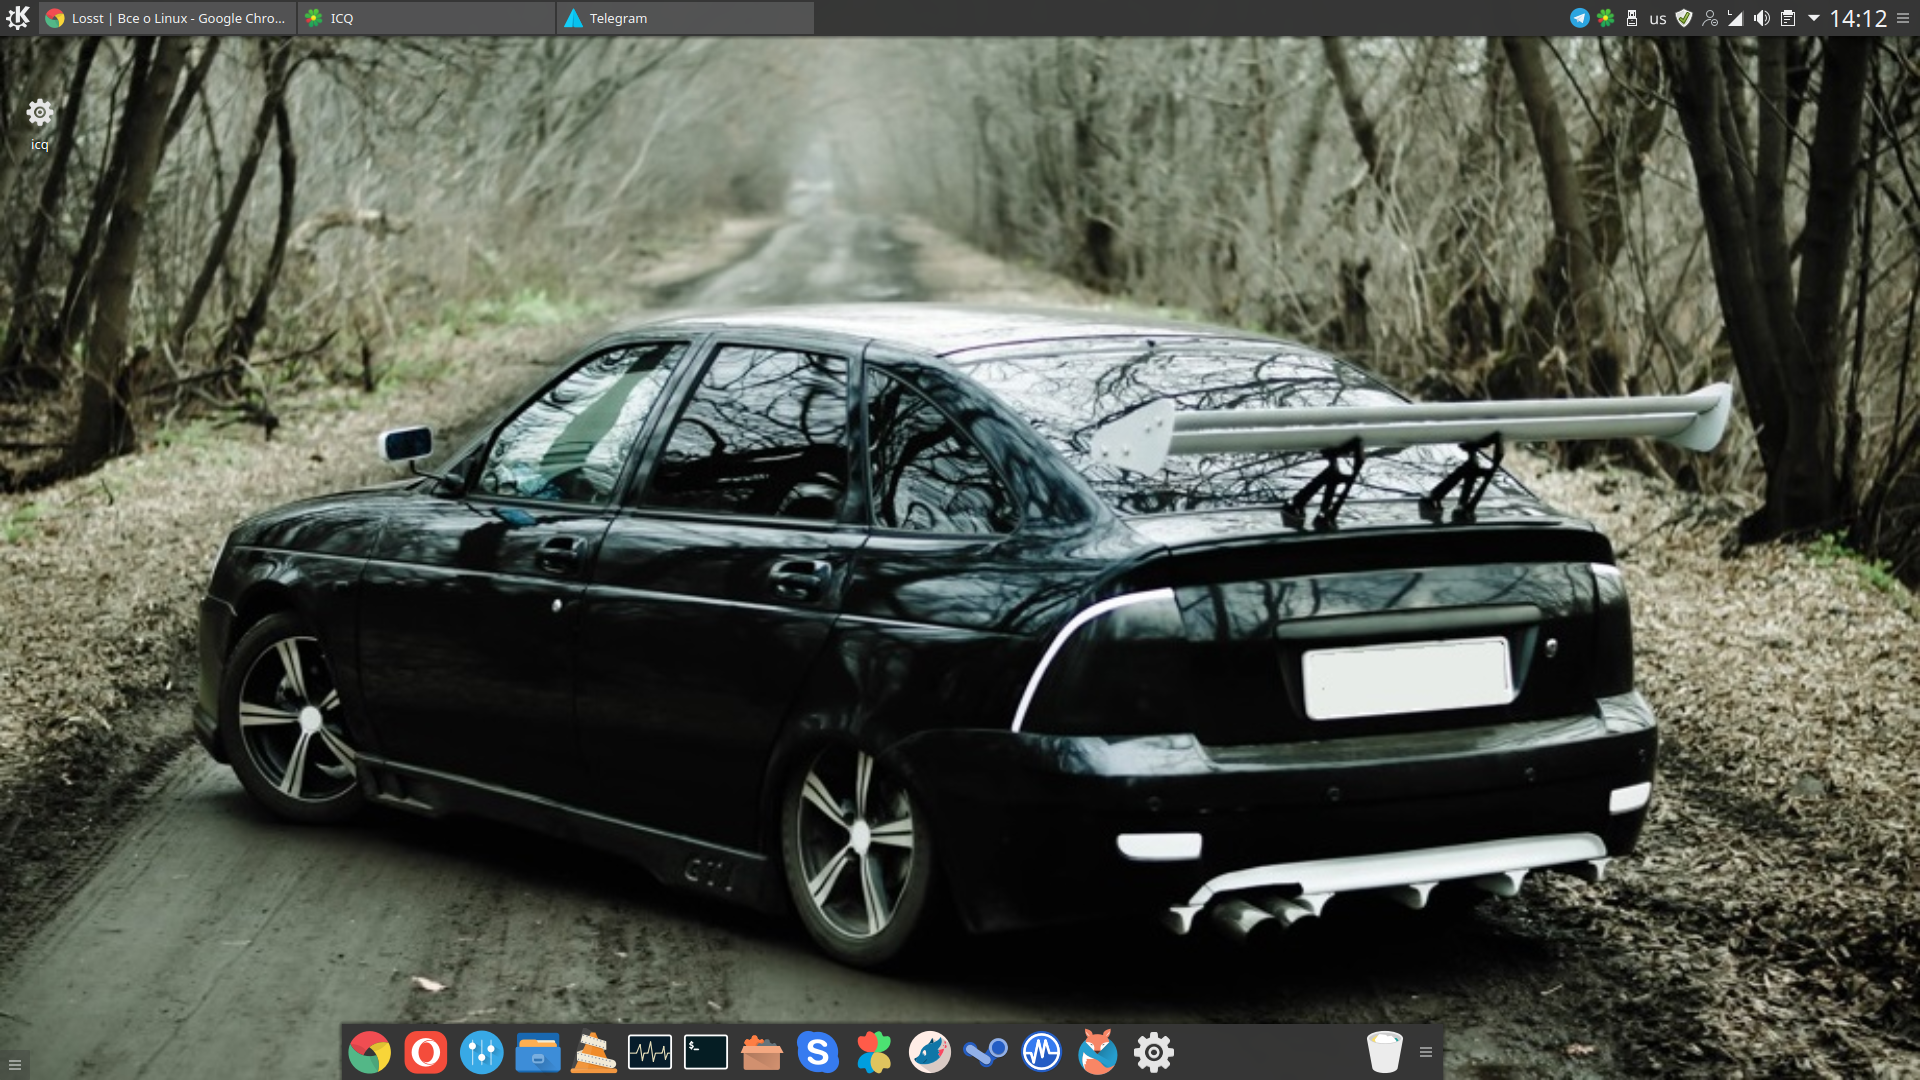Image resolution: width=1920 pixels, height=1080 pixels.
Task: Click the ICQ tray flower icon
Action: coord(1605,18)
